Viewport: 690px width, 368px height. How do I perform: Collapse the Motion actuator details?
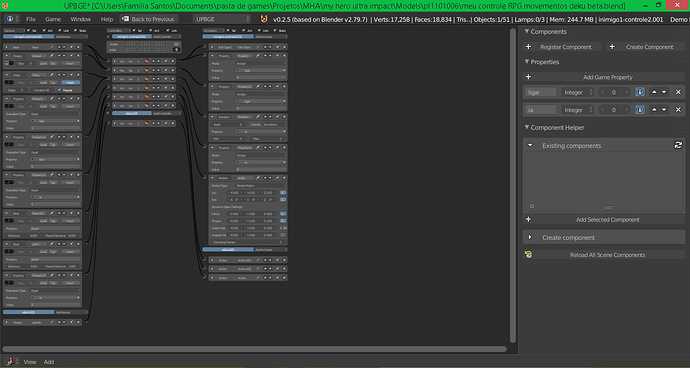[x=212, y=178]
